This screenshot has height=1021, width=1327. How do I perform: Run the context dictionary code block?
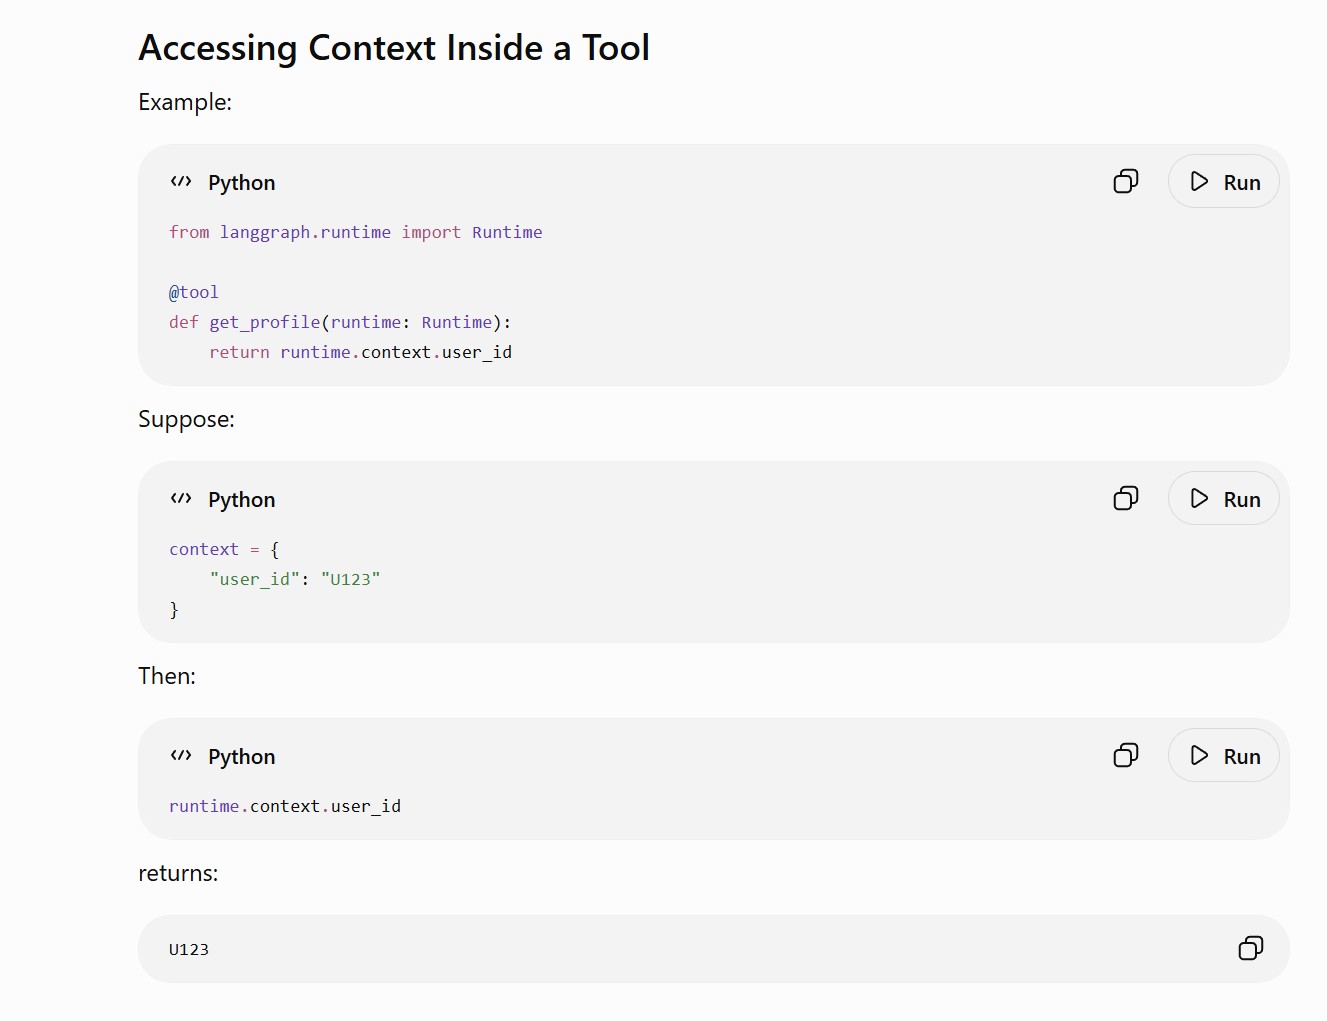click(1224, 499)
